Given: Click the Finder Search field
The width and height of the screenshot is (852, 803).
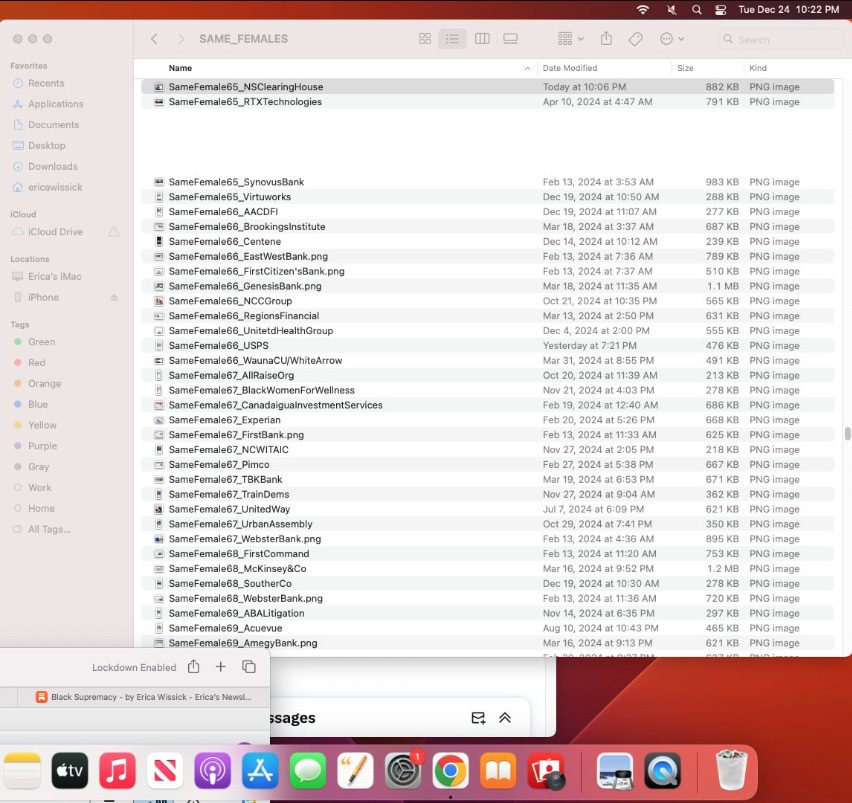Looking at the screenshot, I should click(780, 39).
